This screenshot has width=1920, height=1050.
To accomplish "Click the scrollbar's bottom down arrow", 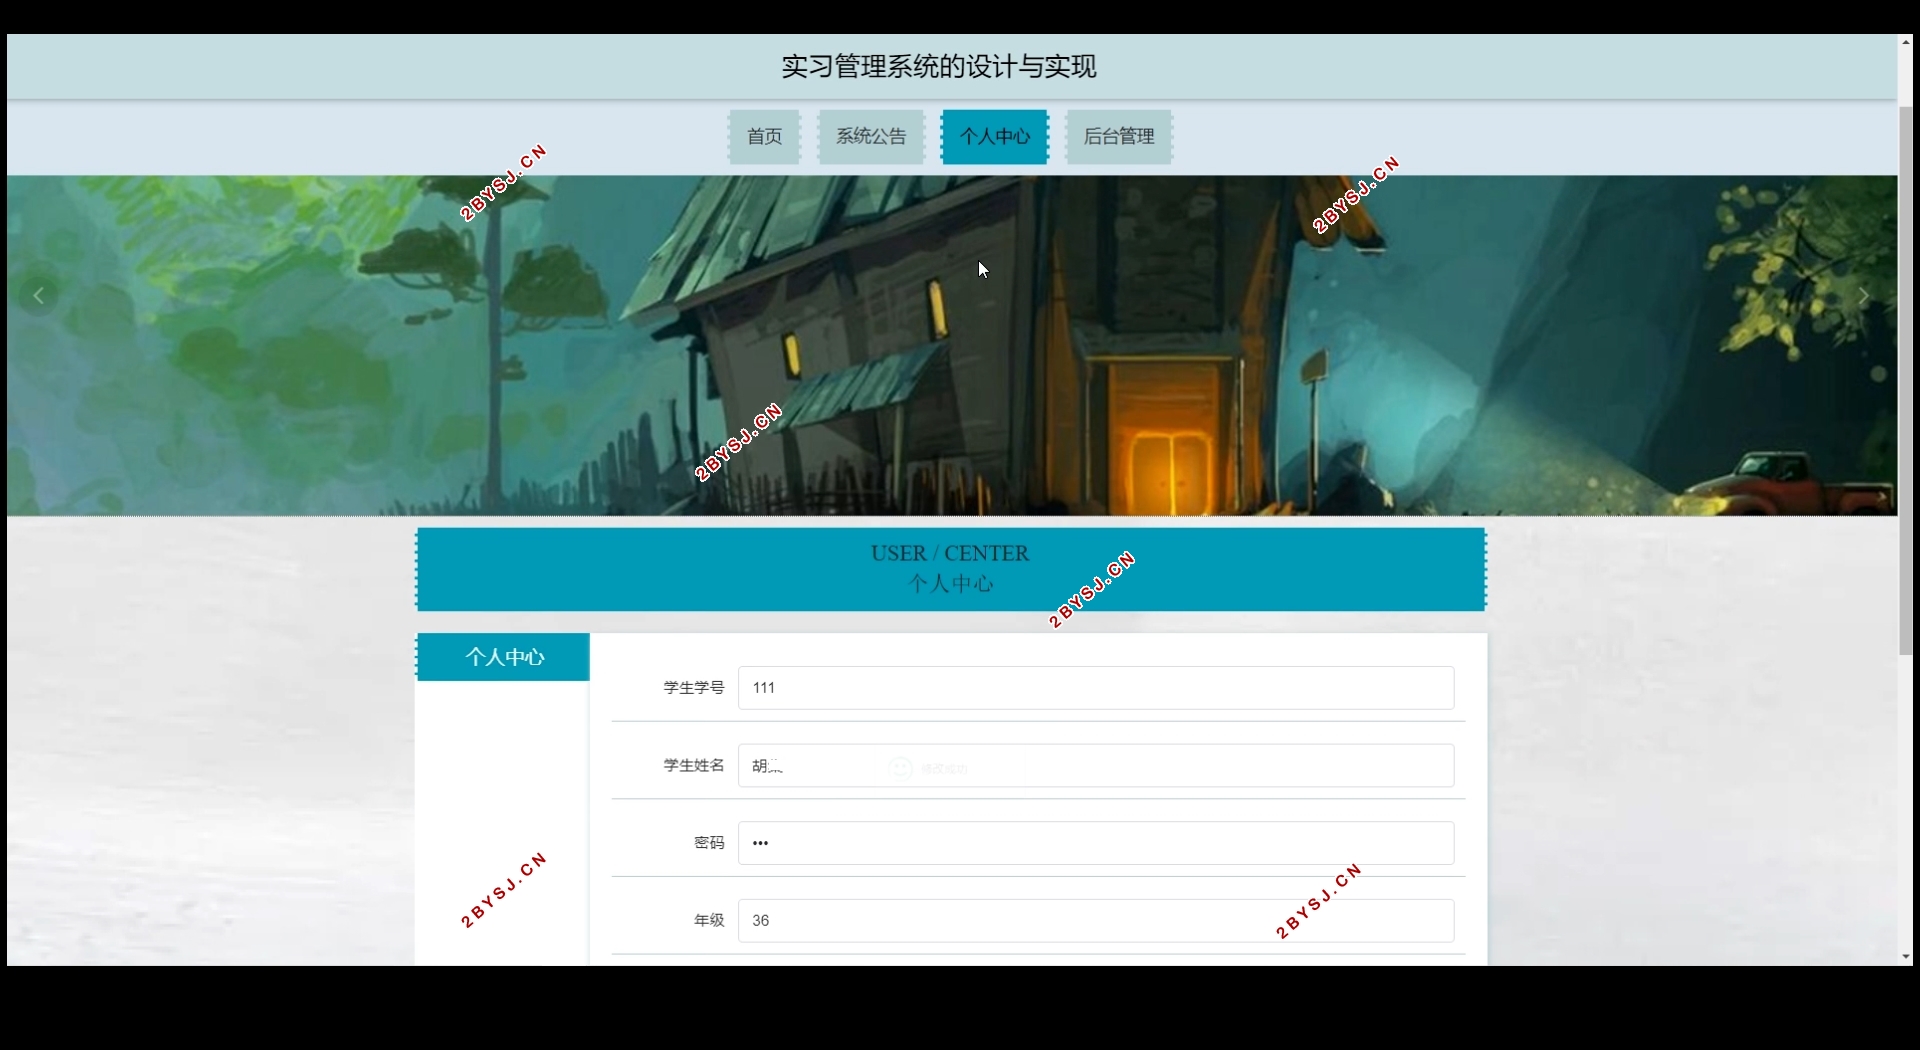I will [x=1906, y=957].
